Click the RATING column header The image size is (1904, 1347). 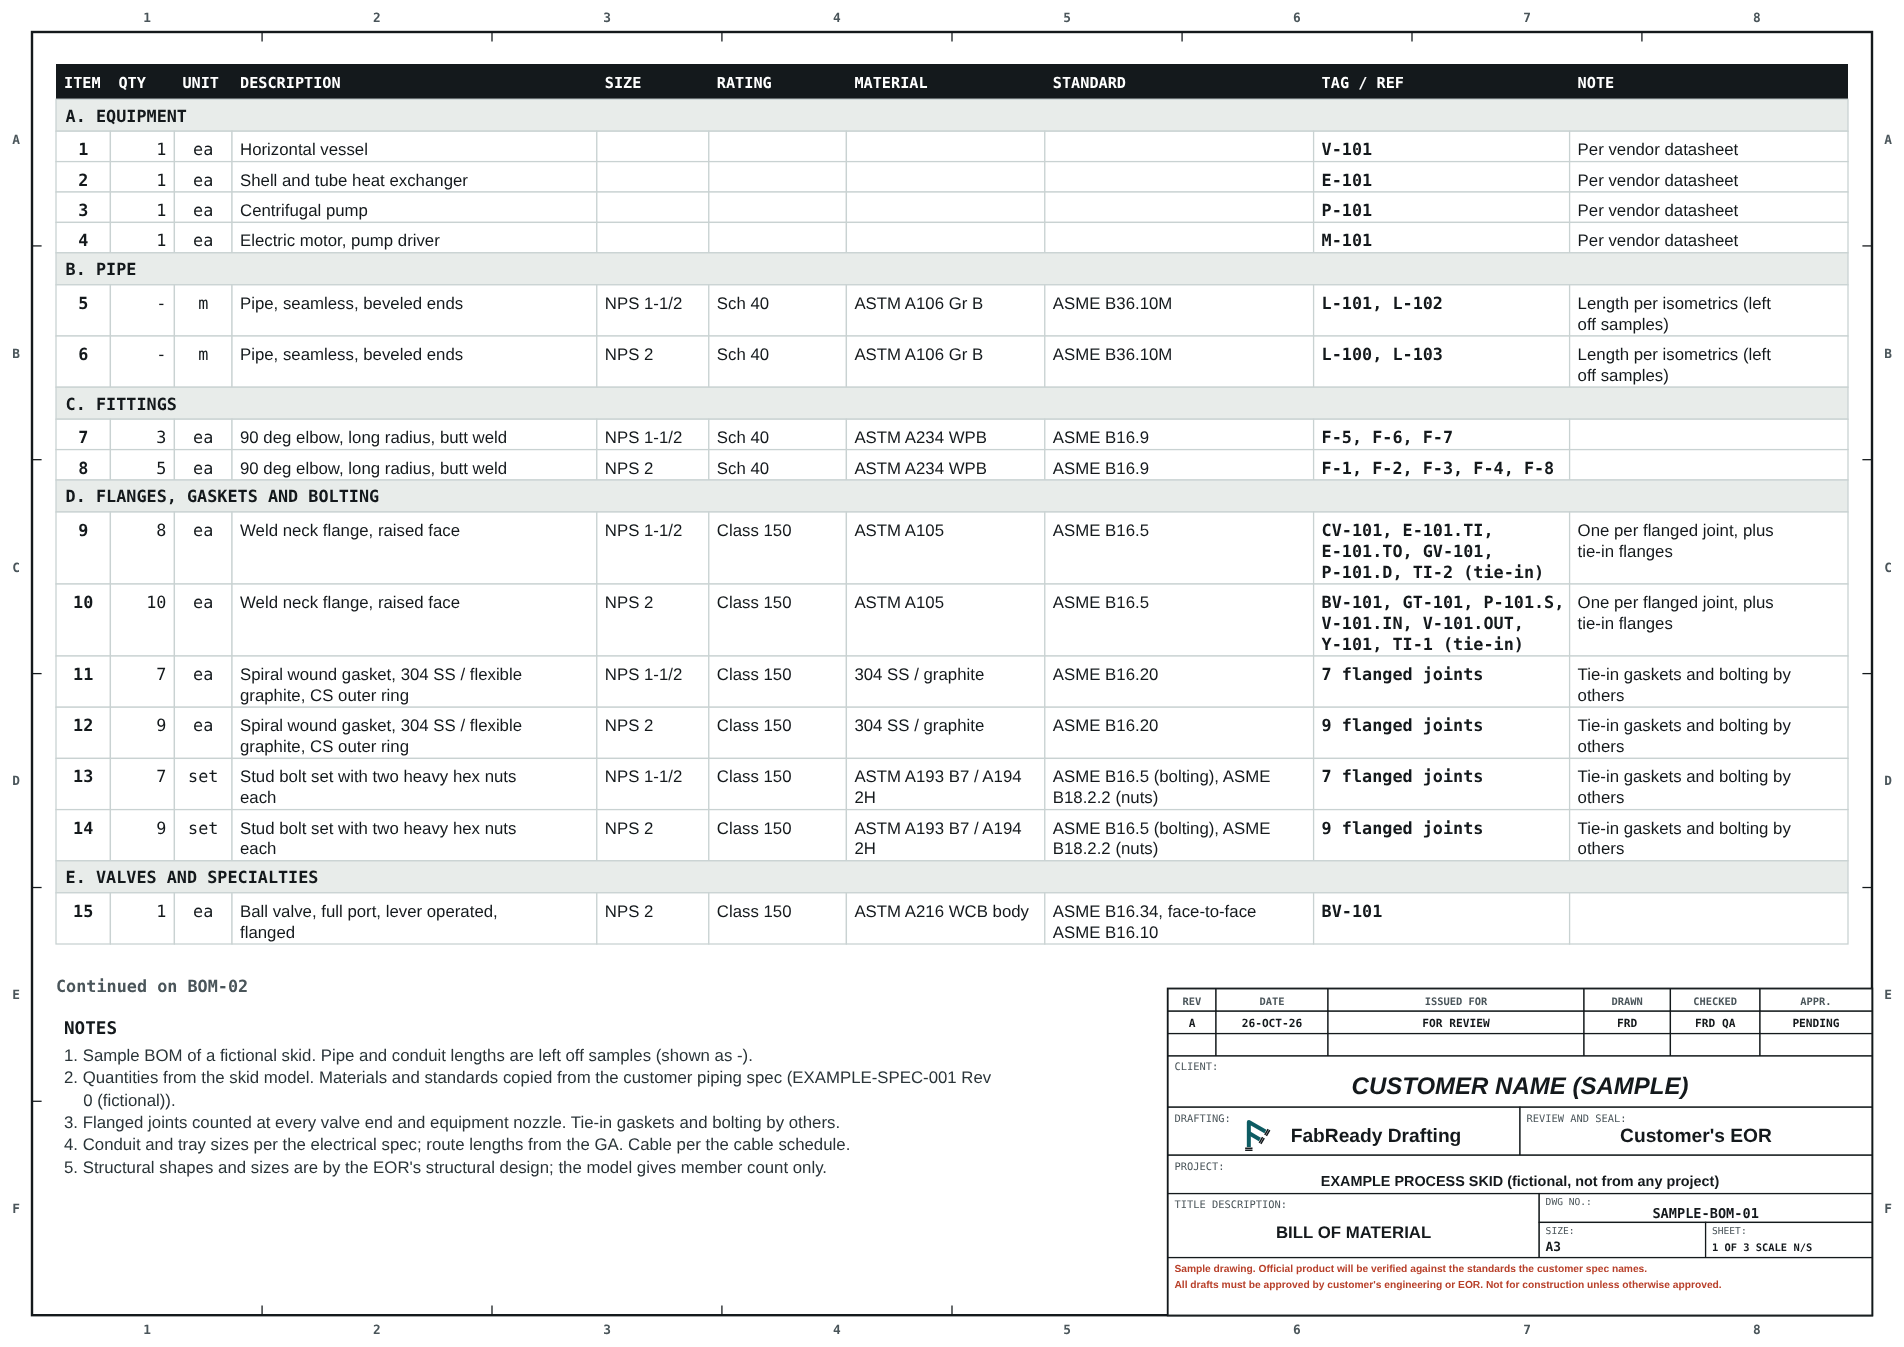click(744, 83)
